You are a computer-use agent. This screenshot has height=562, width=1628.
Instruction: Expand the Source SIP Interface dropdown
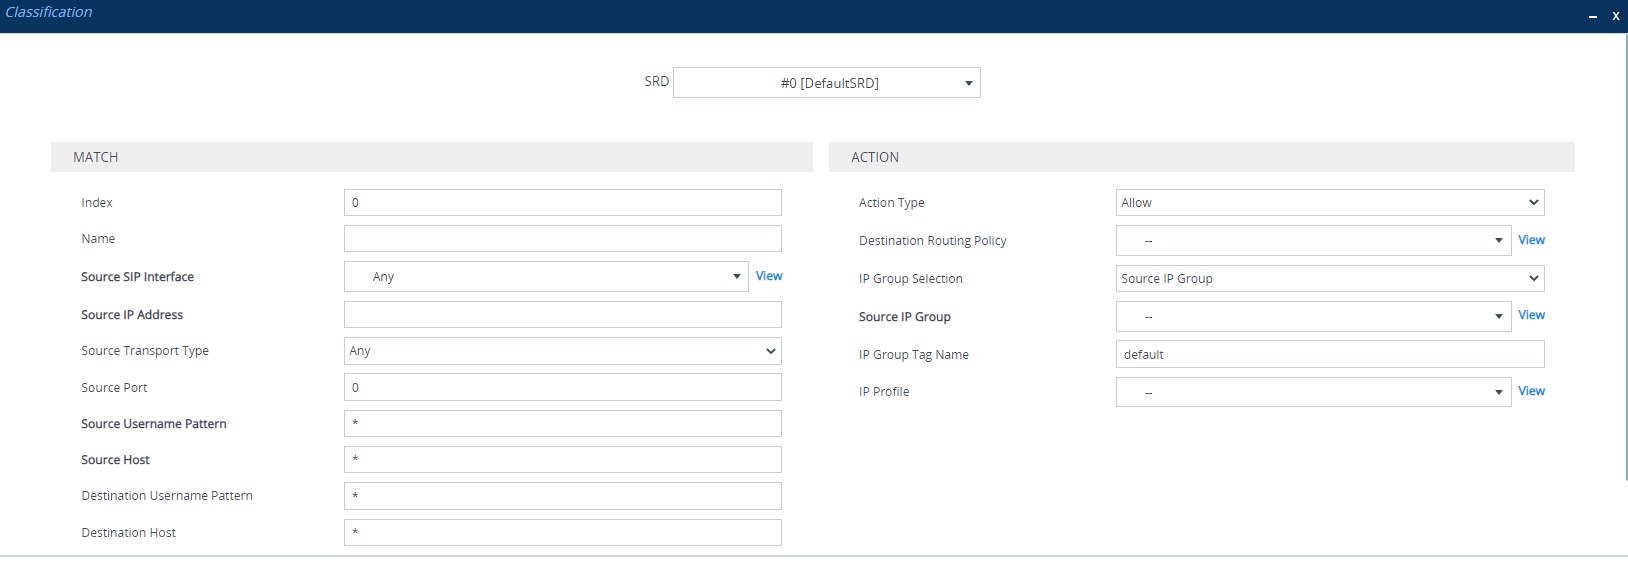coord(546,277)
